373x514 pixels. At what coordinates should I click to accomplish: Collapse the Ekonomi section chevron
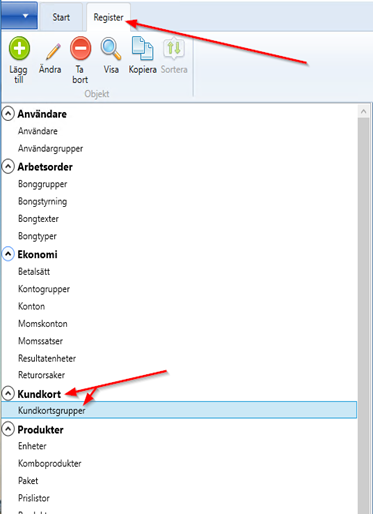tap(8, 254)
